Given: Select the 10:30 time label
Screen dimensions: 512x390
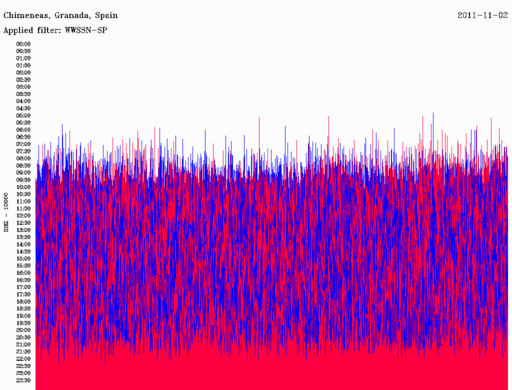Looking at the screenshot, I should coord(23,194).
